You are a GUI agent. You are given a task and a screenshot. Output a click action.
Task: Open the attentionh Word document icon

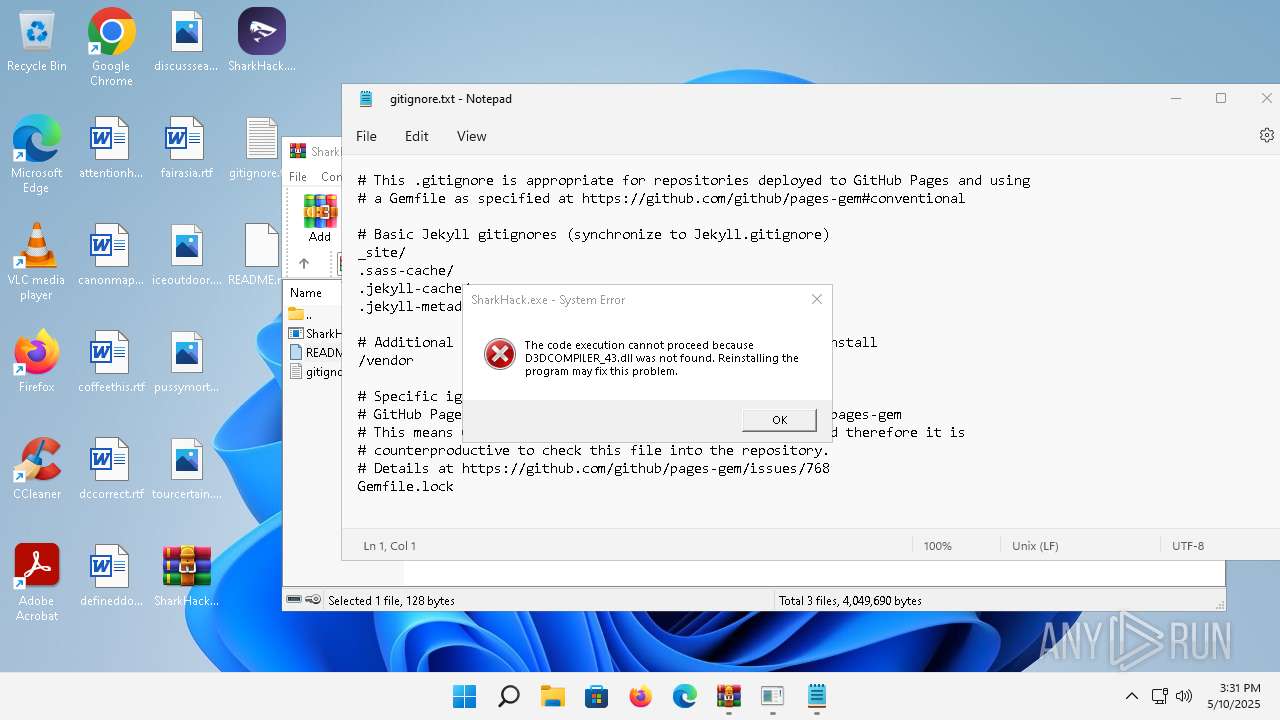pos(110,148)
